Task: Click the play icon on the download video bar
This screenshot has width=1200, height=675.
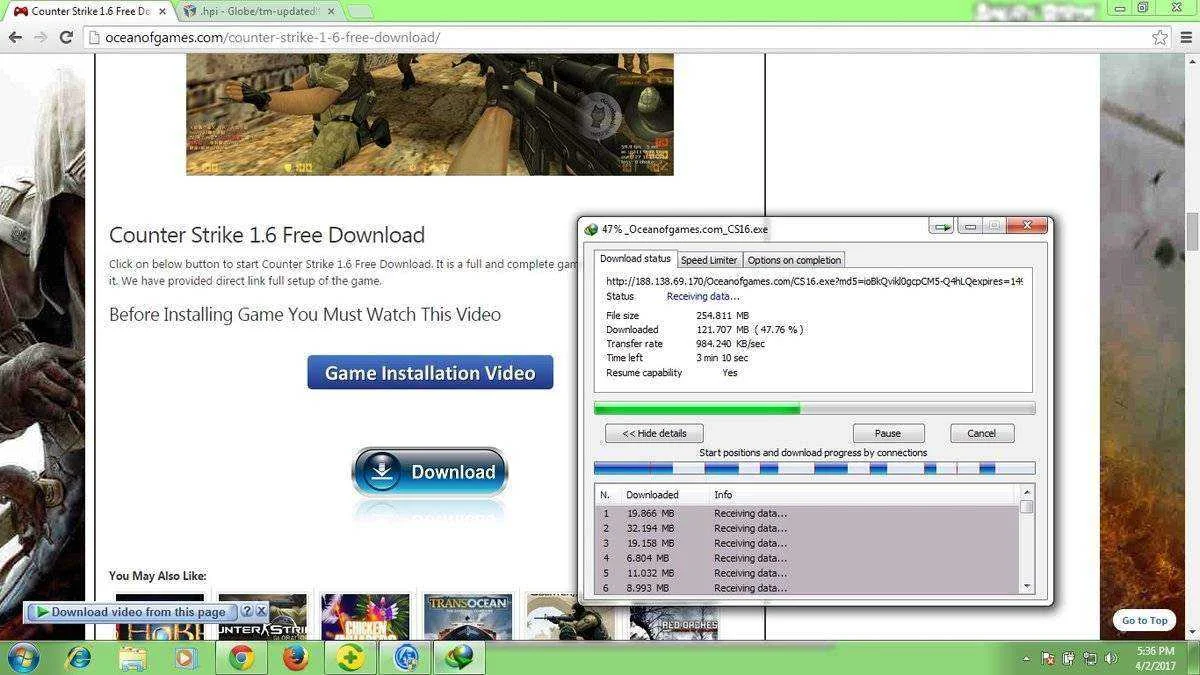Action: click(x=41, y=611)
